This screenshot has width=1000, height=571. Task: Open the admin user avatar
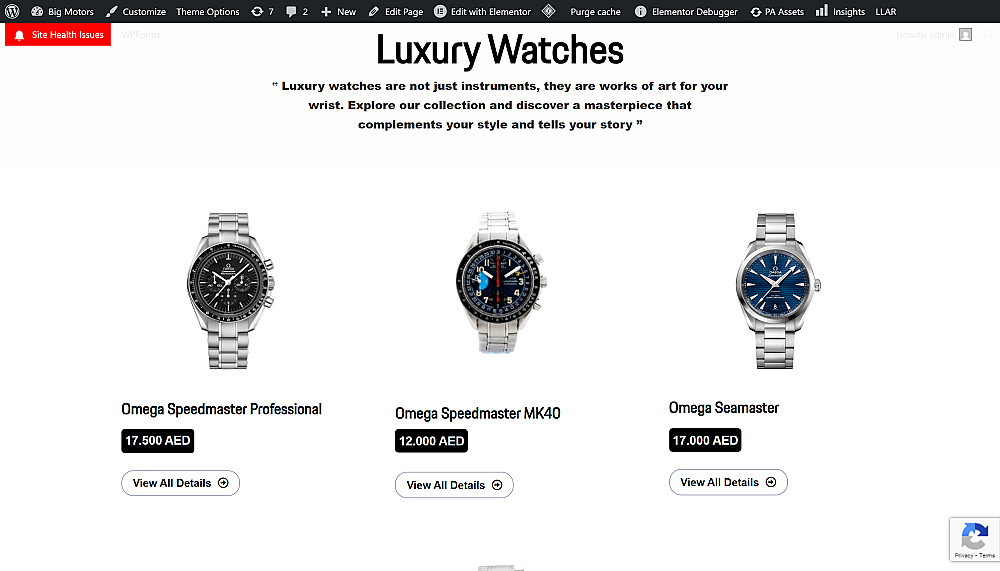click(966, 34)
